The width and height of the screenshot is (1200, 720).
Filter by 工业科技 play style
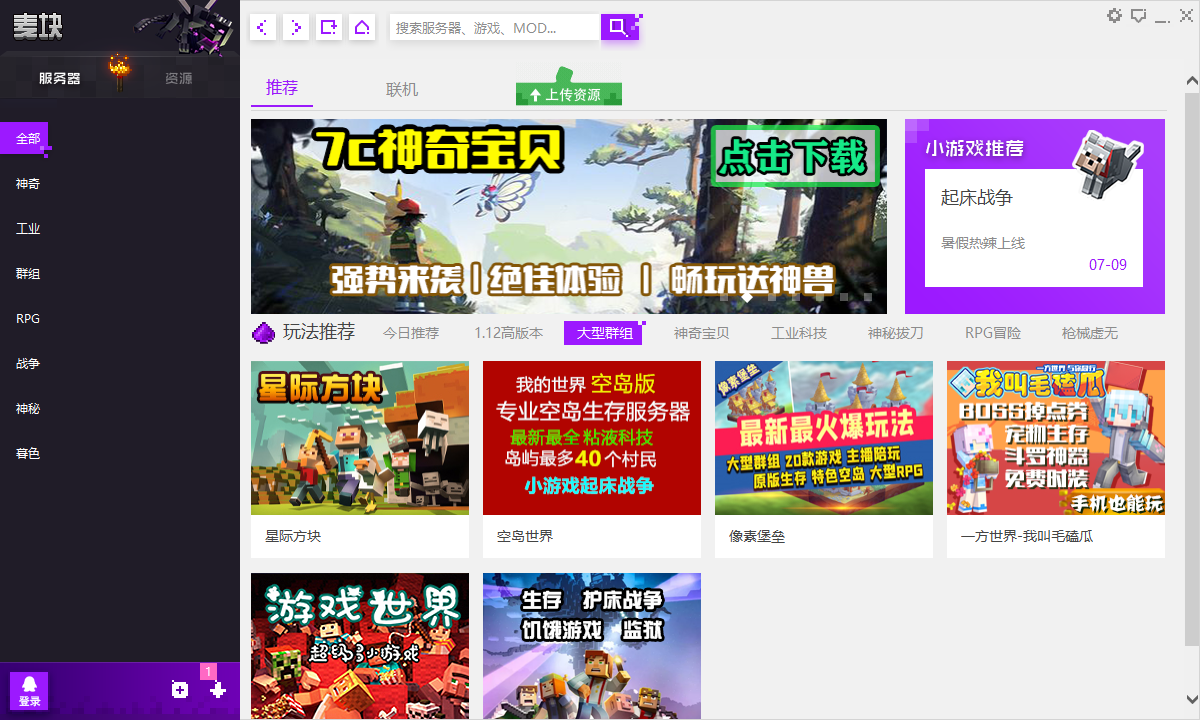[x=799, y=333]
